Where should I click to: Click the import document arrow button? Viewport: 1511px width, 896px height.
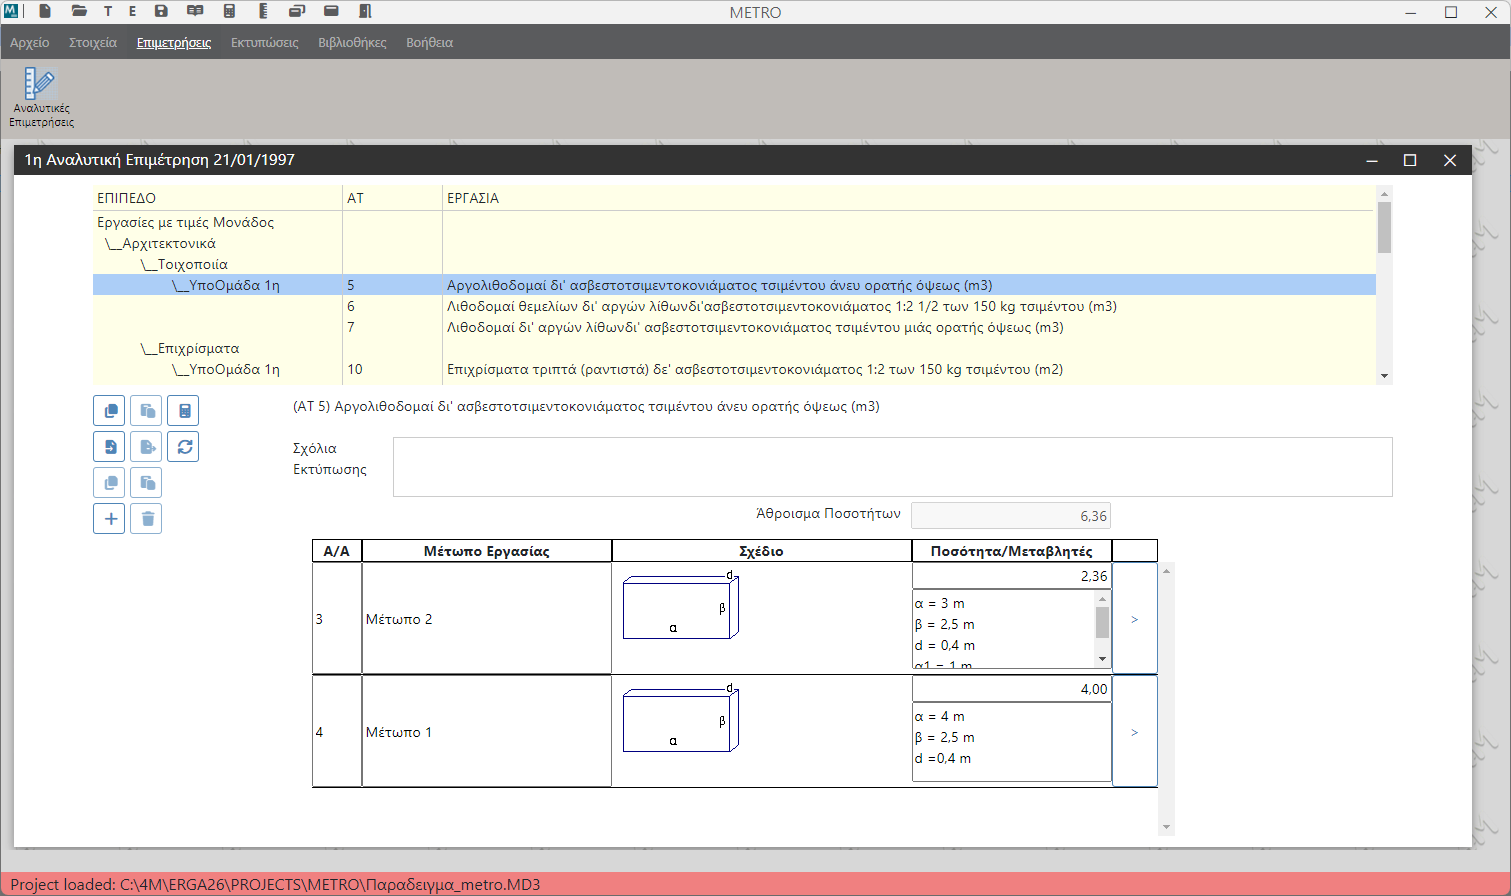110,447
